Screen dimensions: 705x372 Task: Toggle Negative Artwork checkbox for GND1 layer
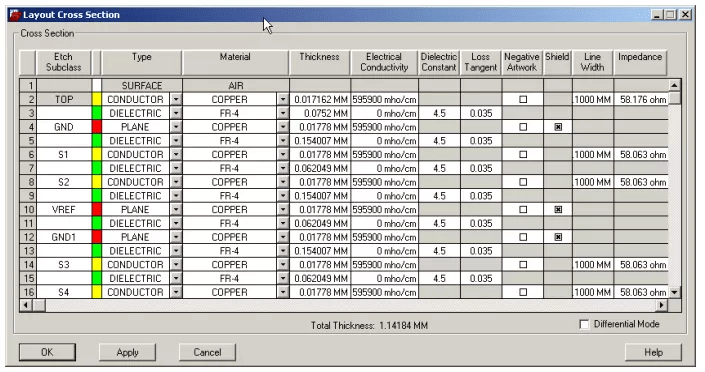pyautogui.click(x=523, y=237)
